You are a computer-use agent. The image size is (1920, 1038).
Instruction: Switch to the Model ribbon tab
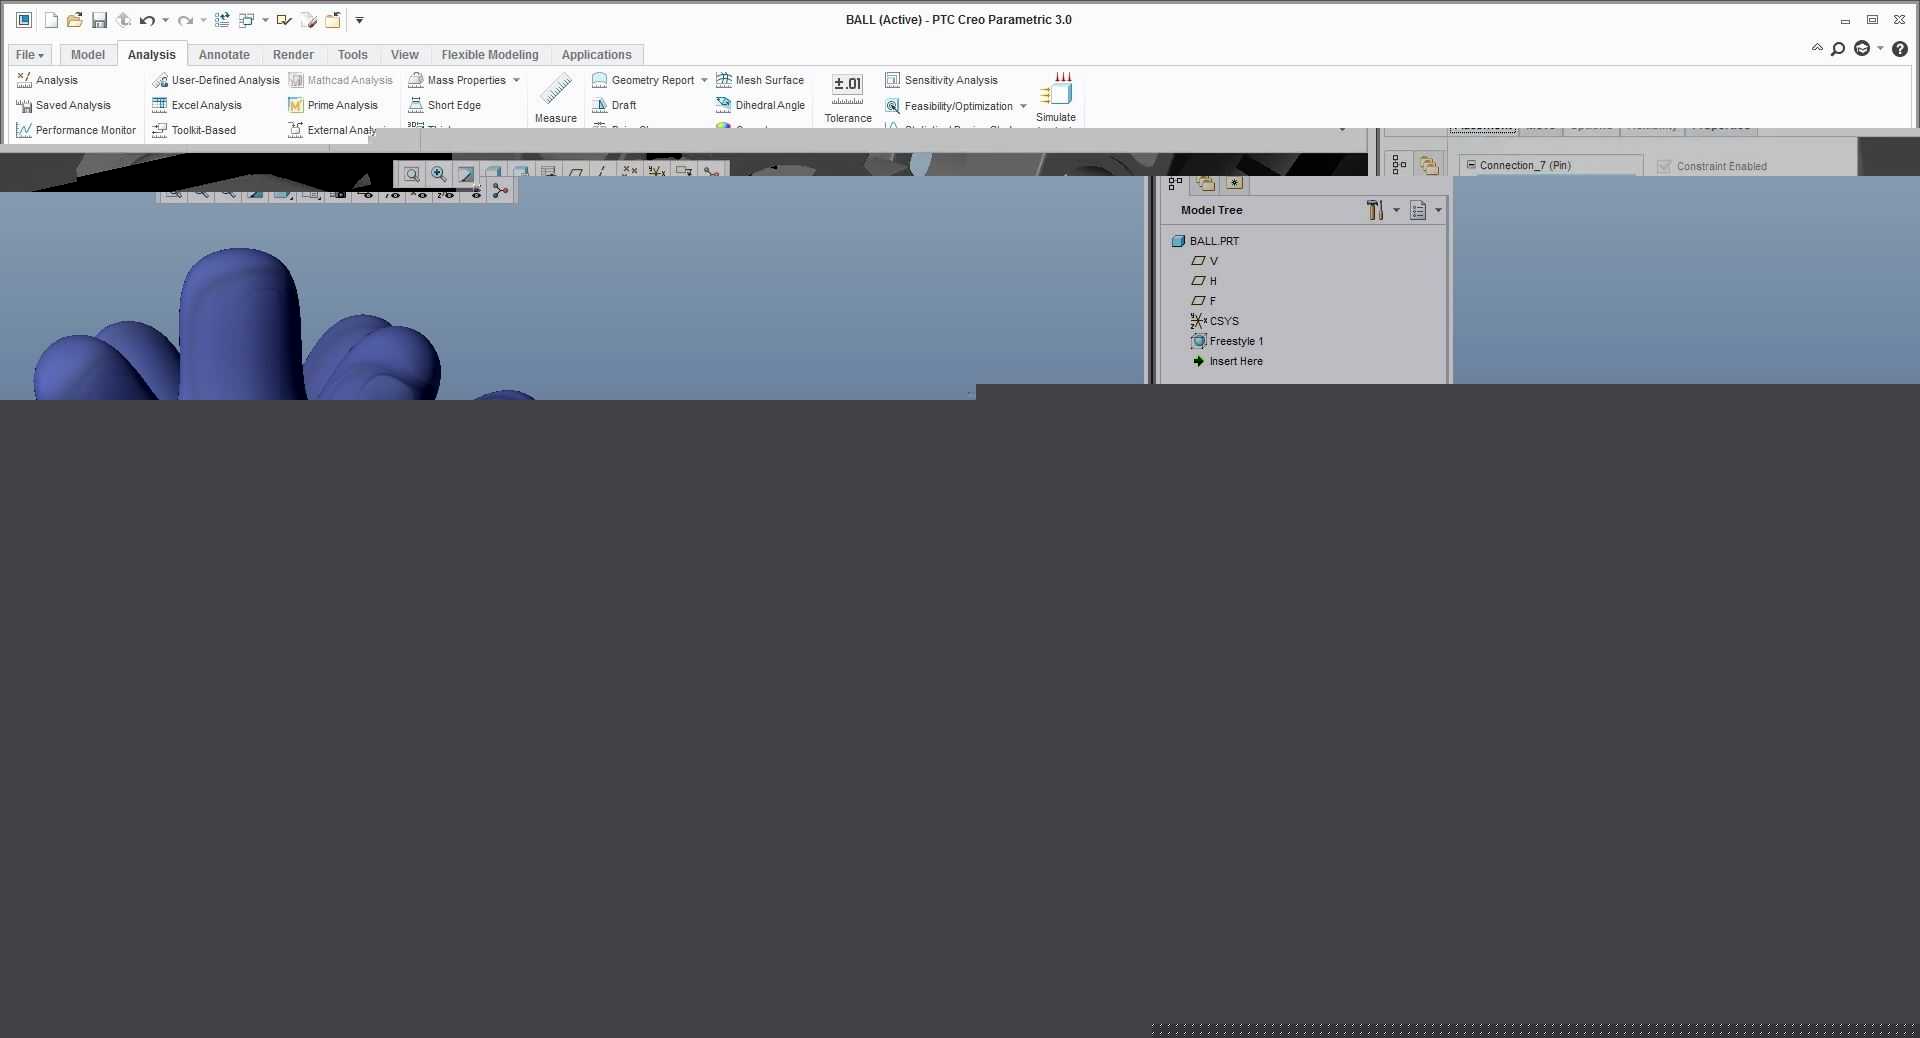[88, 55]
